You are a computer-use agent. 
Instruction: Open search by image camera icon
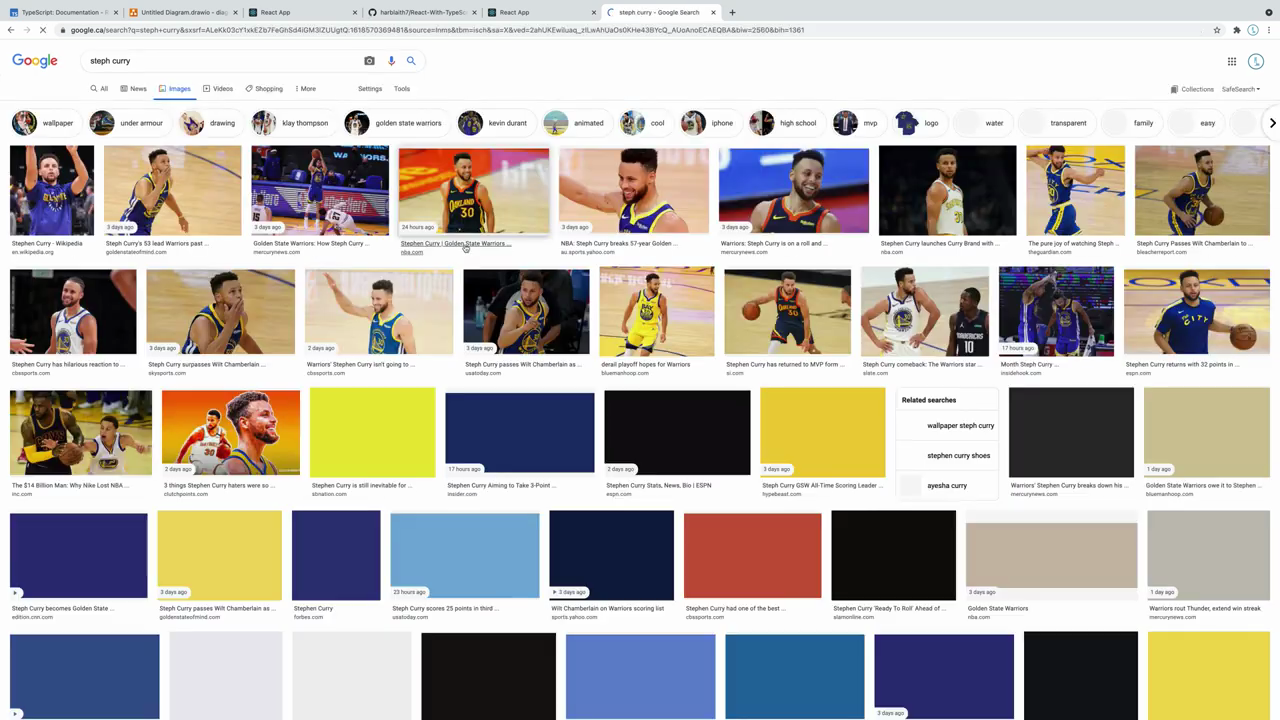point(369,61)
